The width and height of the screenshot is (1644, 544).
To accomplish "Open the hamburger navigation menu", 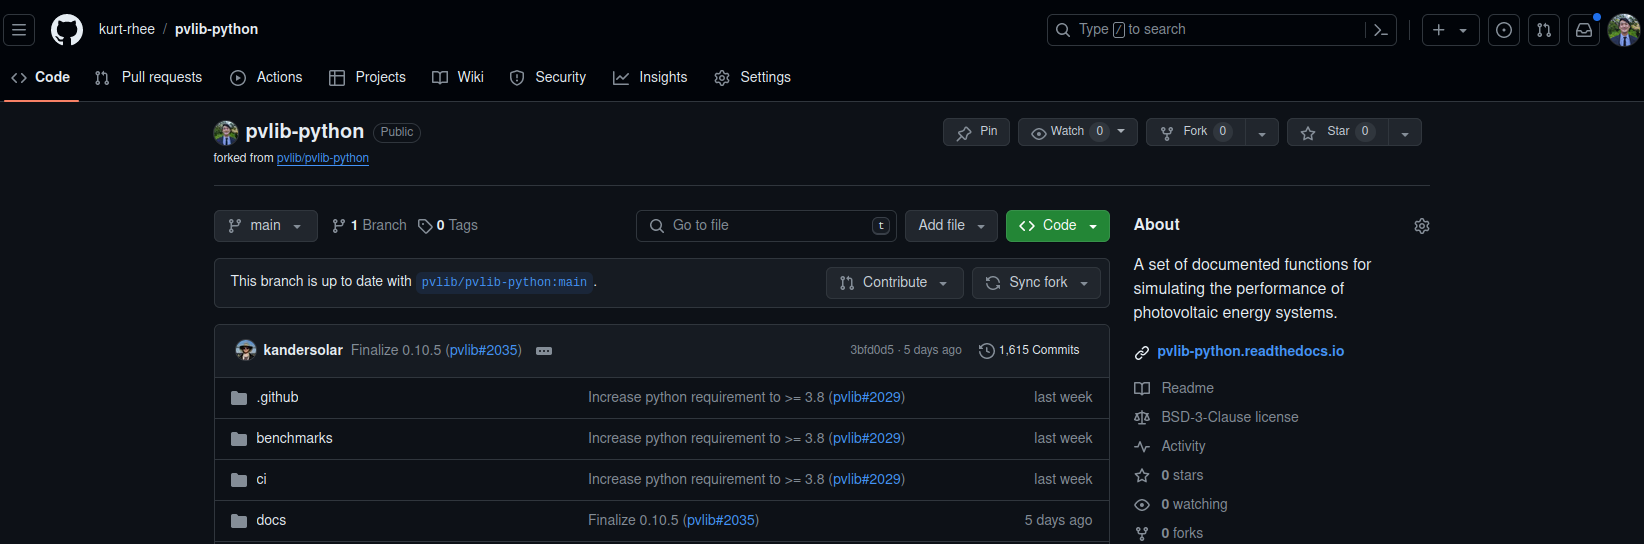I will 19,30.
